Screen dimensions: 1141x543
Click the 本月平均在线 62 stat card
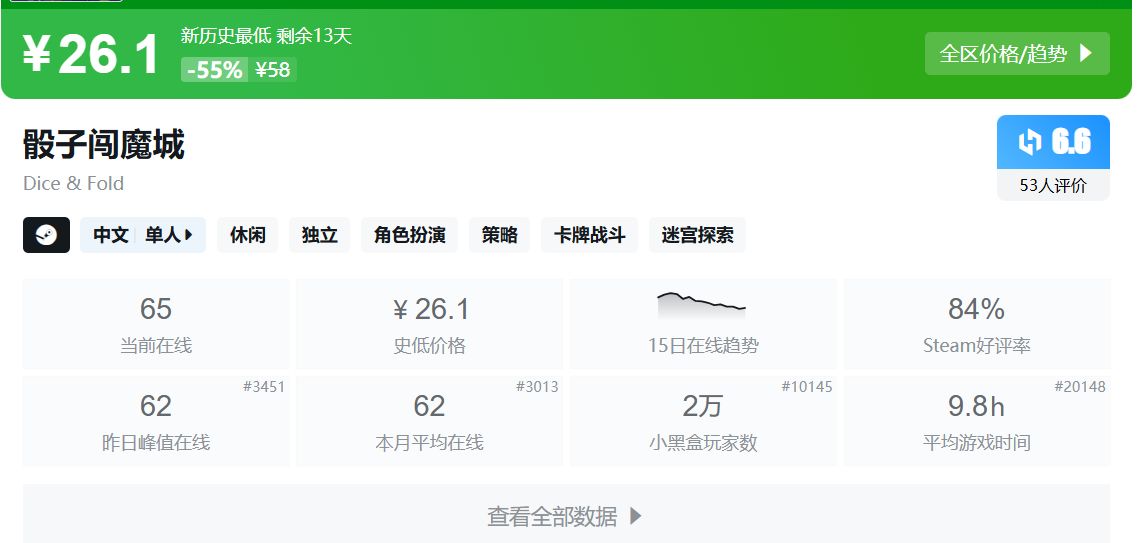click(429, 421)
